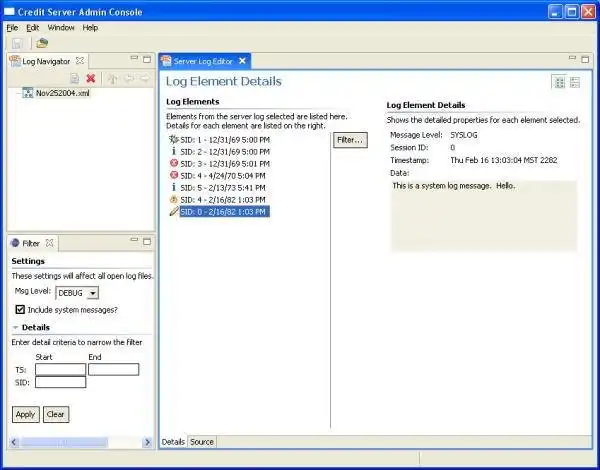Switch to the Details tab
Viewport: 600px width, 470px height.
pos(173,442)
